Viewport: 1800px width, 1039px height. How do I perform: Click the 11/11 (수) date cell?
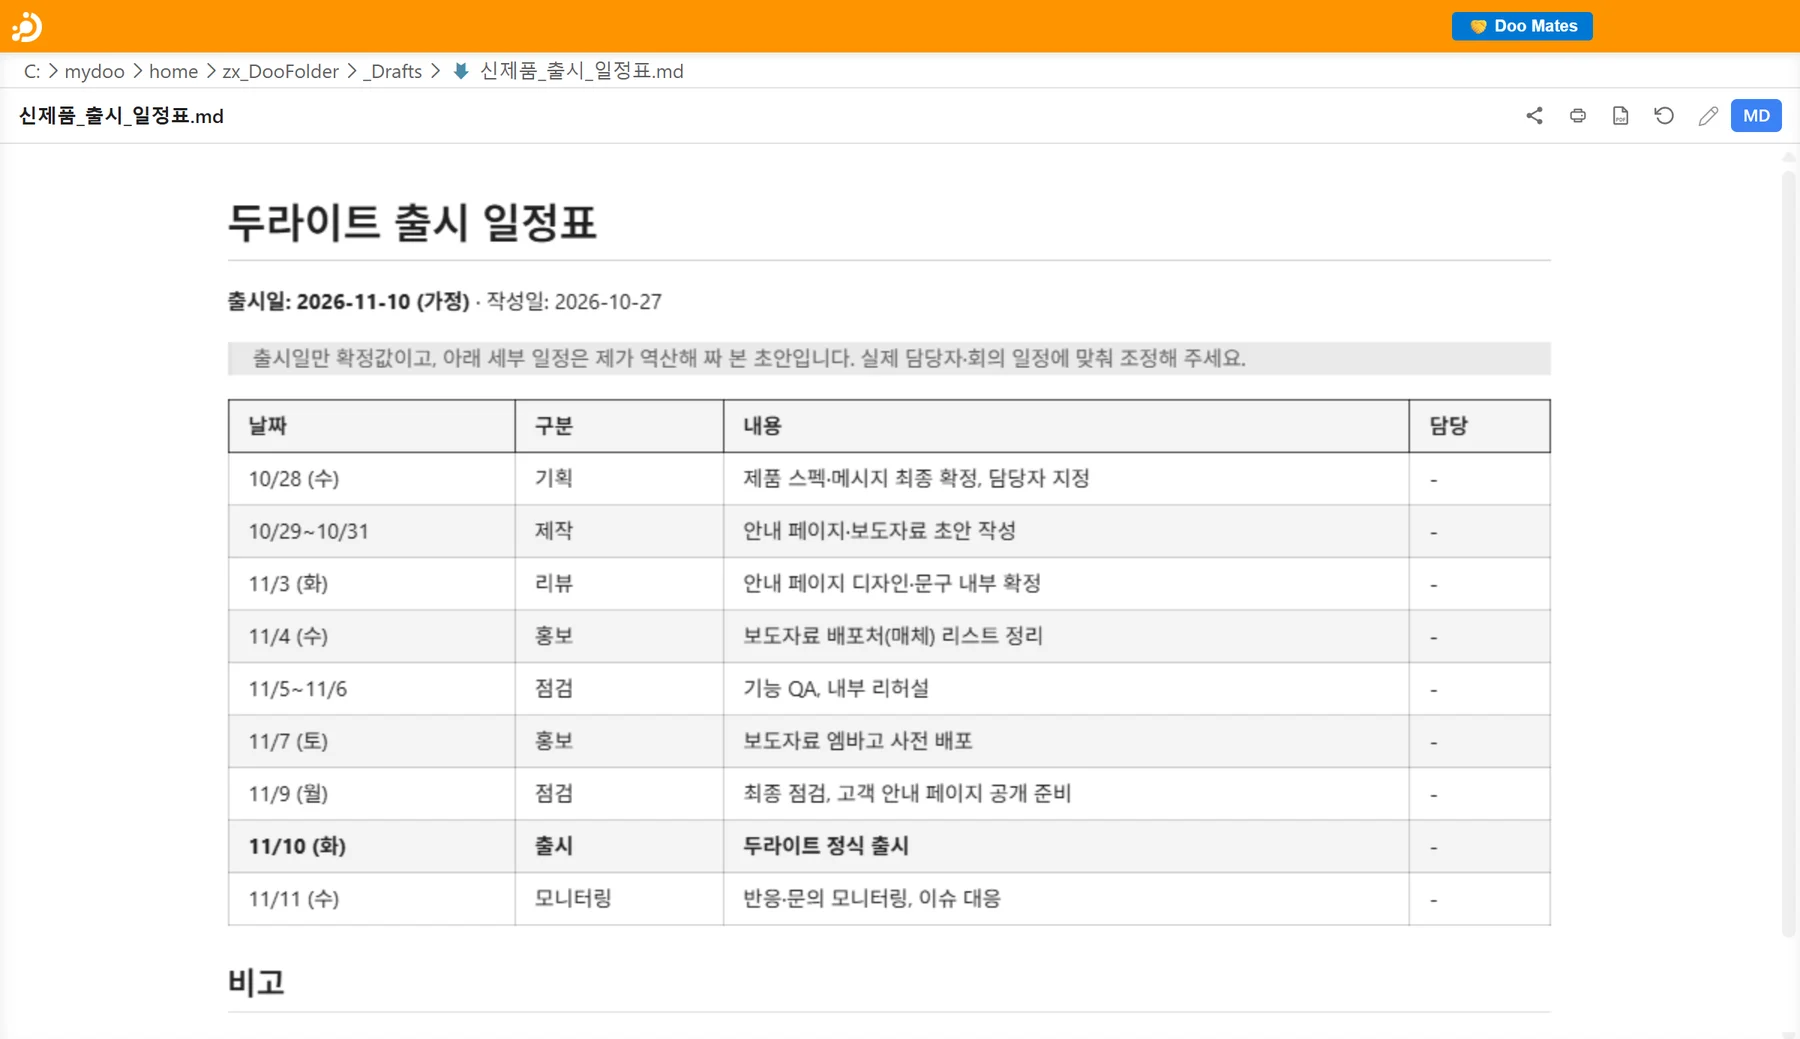[x=372, y=899]
